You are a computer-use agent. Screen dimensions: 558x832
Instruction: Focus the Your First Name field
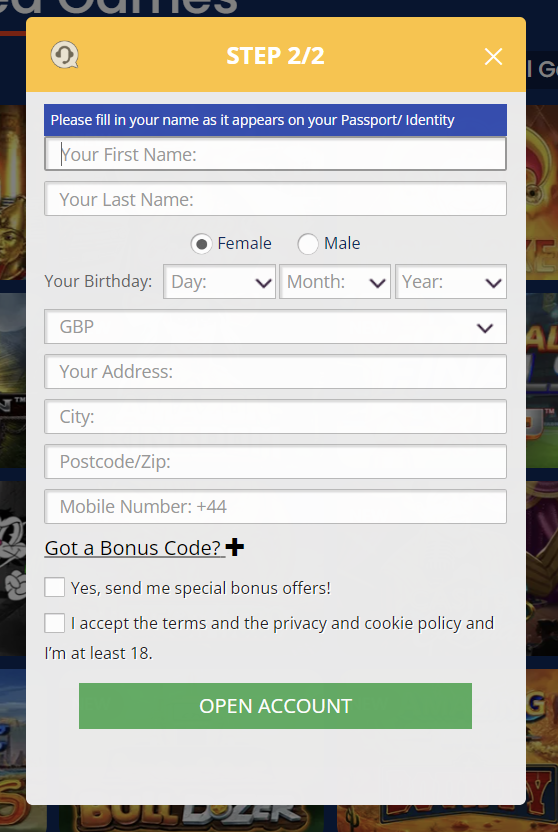click(x=275, y=154)
